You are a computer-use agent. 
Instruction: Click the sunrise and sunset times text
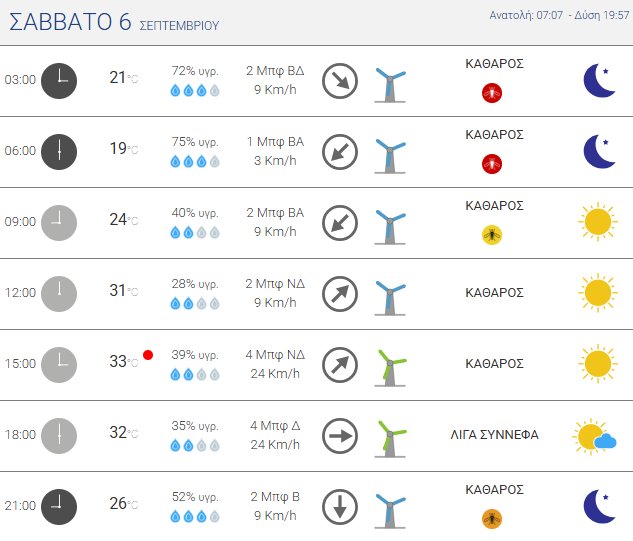pyautogui.click(x=554, y=15)
